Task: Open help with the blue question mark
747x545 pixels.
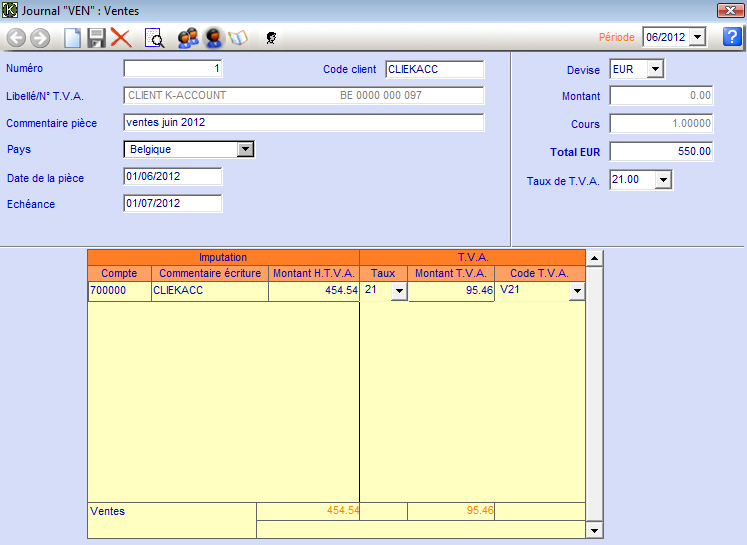Action: coord(732,37)
